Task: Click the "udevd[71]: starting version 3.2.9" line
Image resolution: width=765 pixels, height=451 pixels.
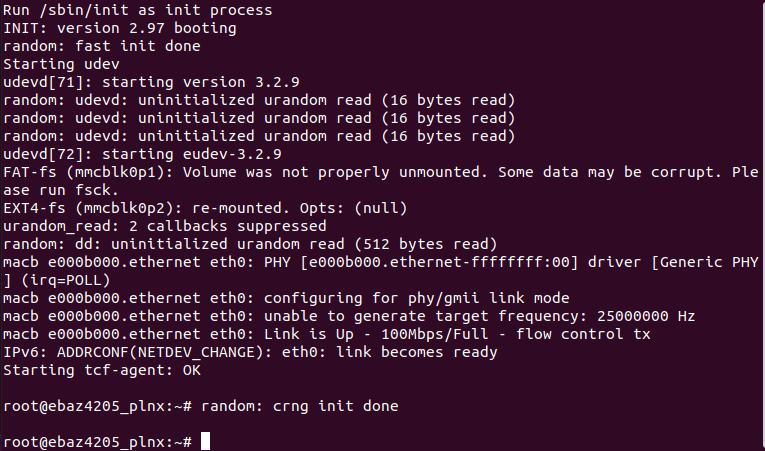Action: click(x=140, y=82)
